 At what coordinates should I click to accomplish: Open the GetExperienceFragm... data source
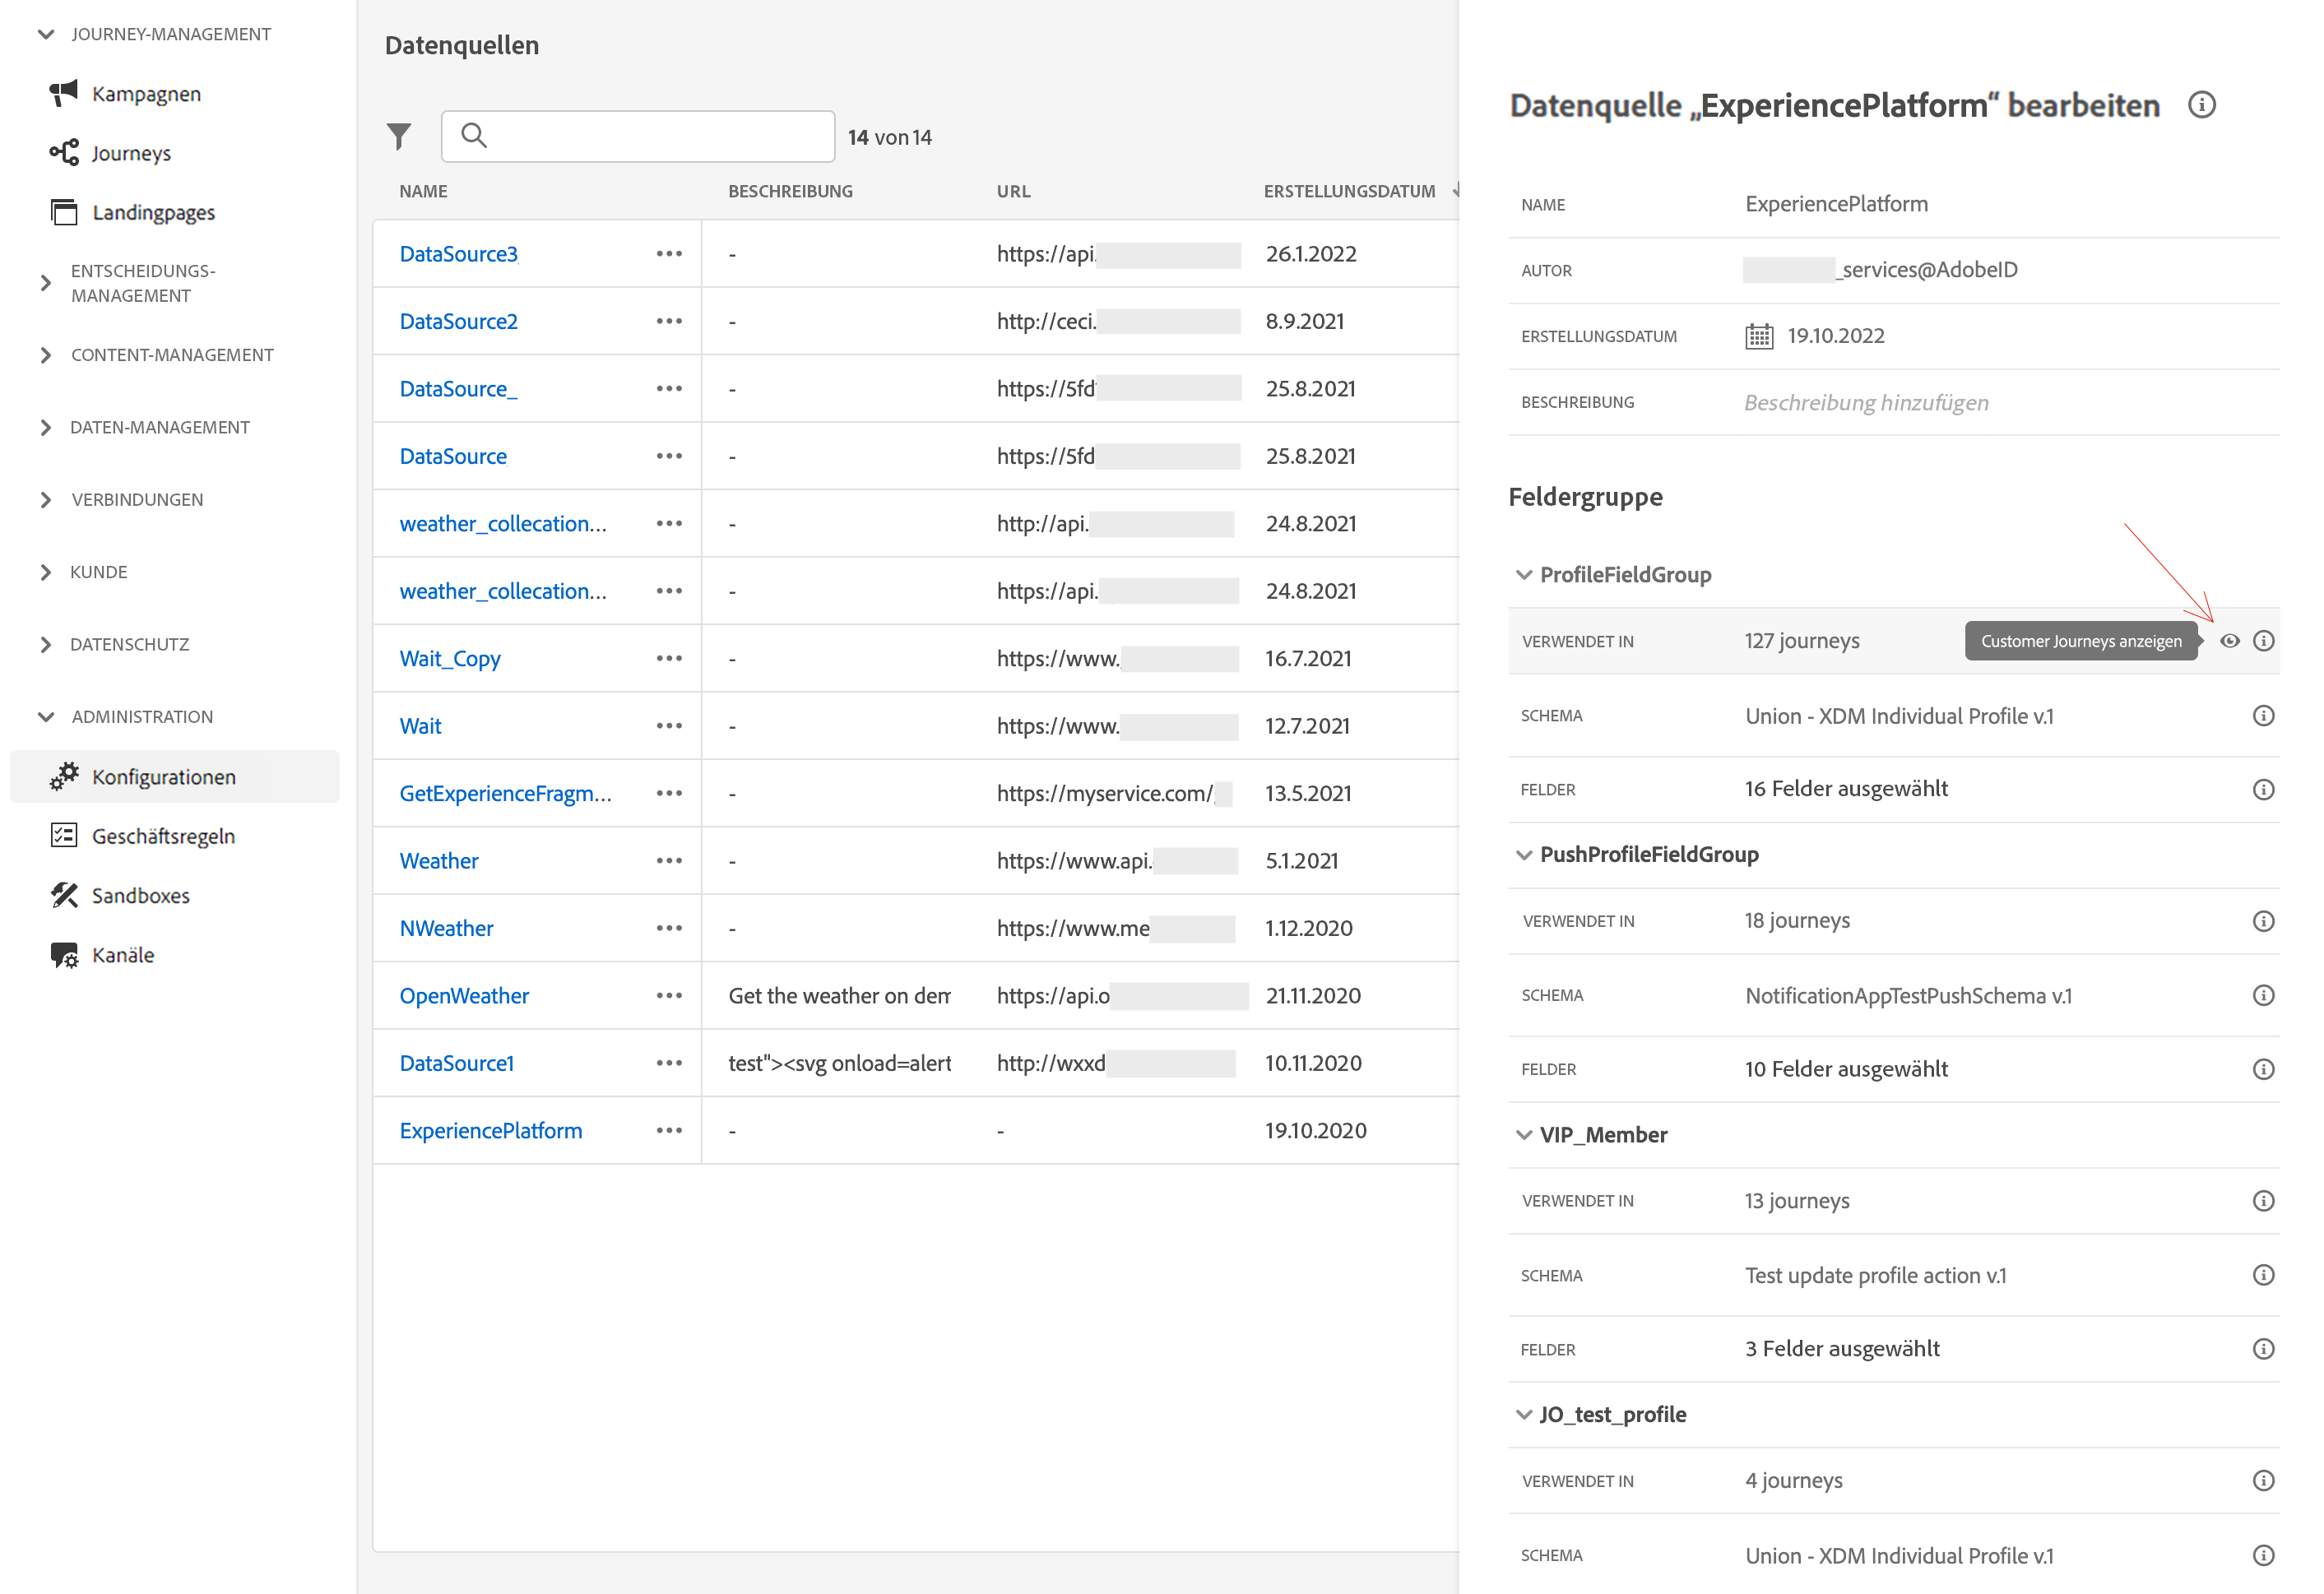coord(505,794)
